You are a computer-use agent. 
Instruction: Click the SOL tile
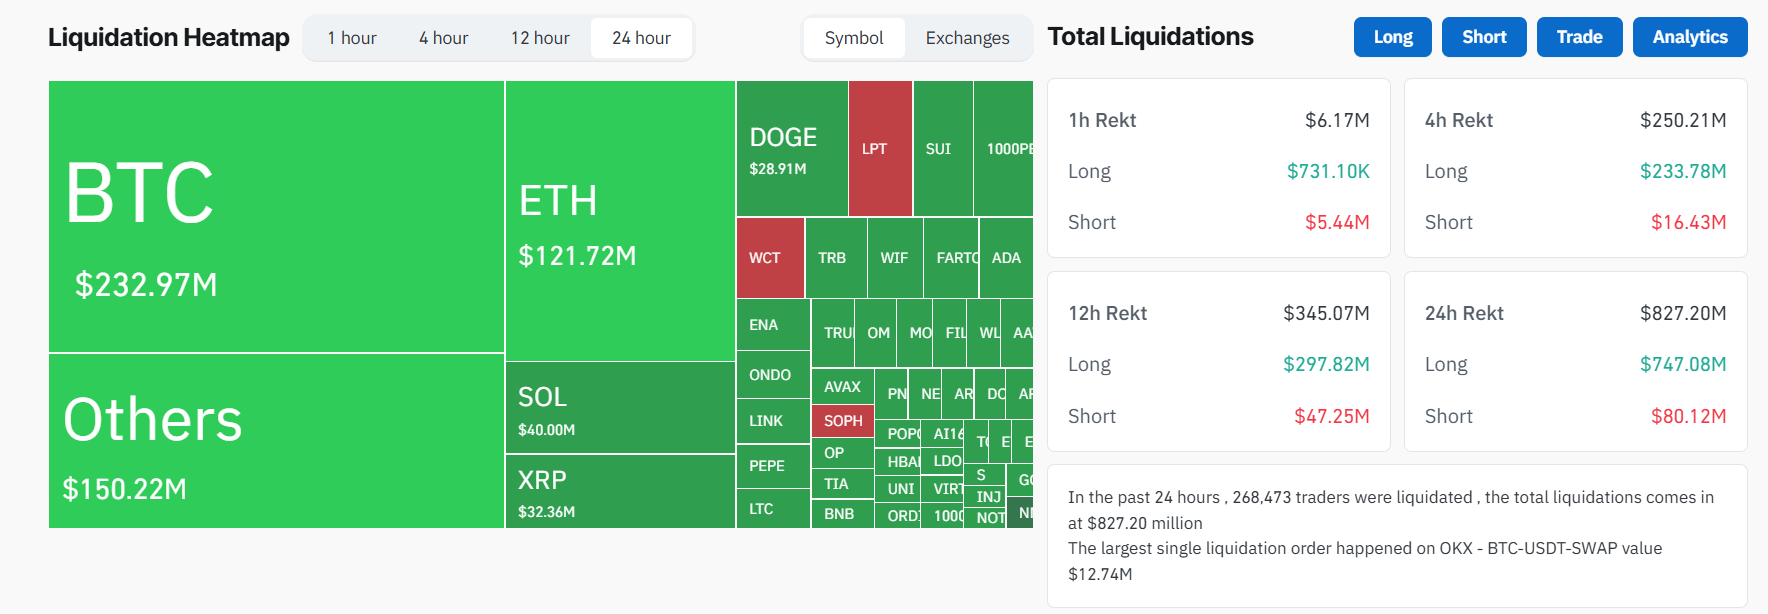619,407
